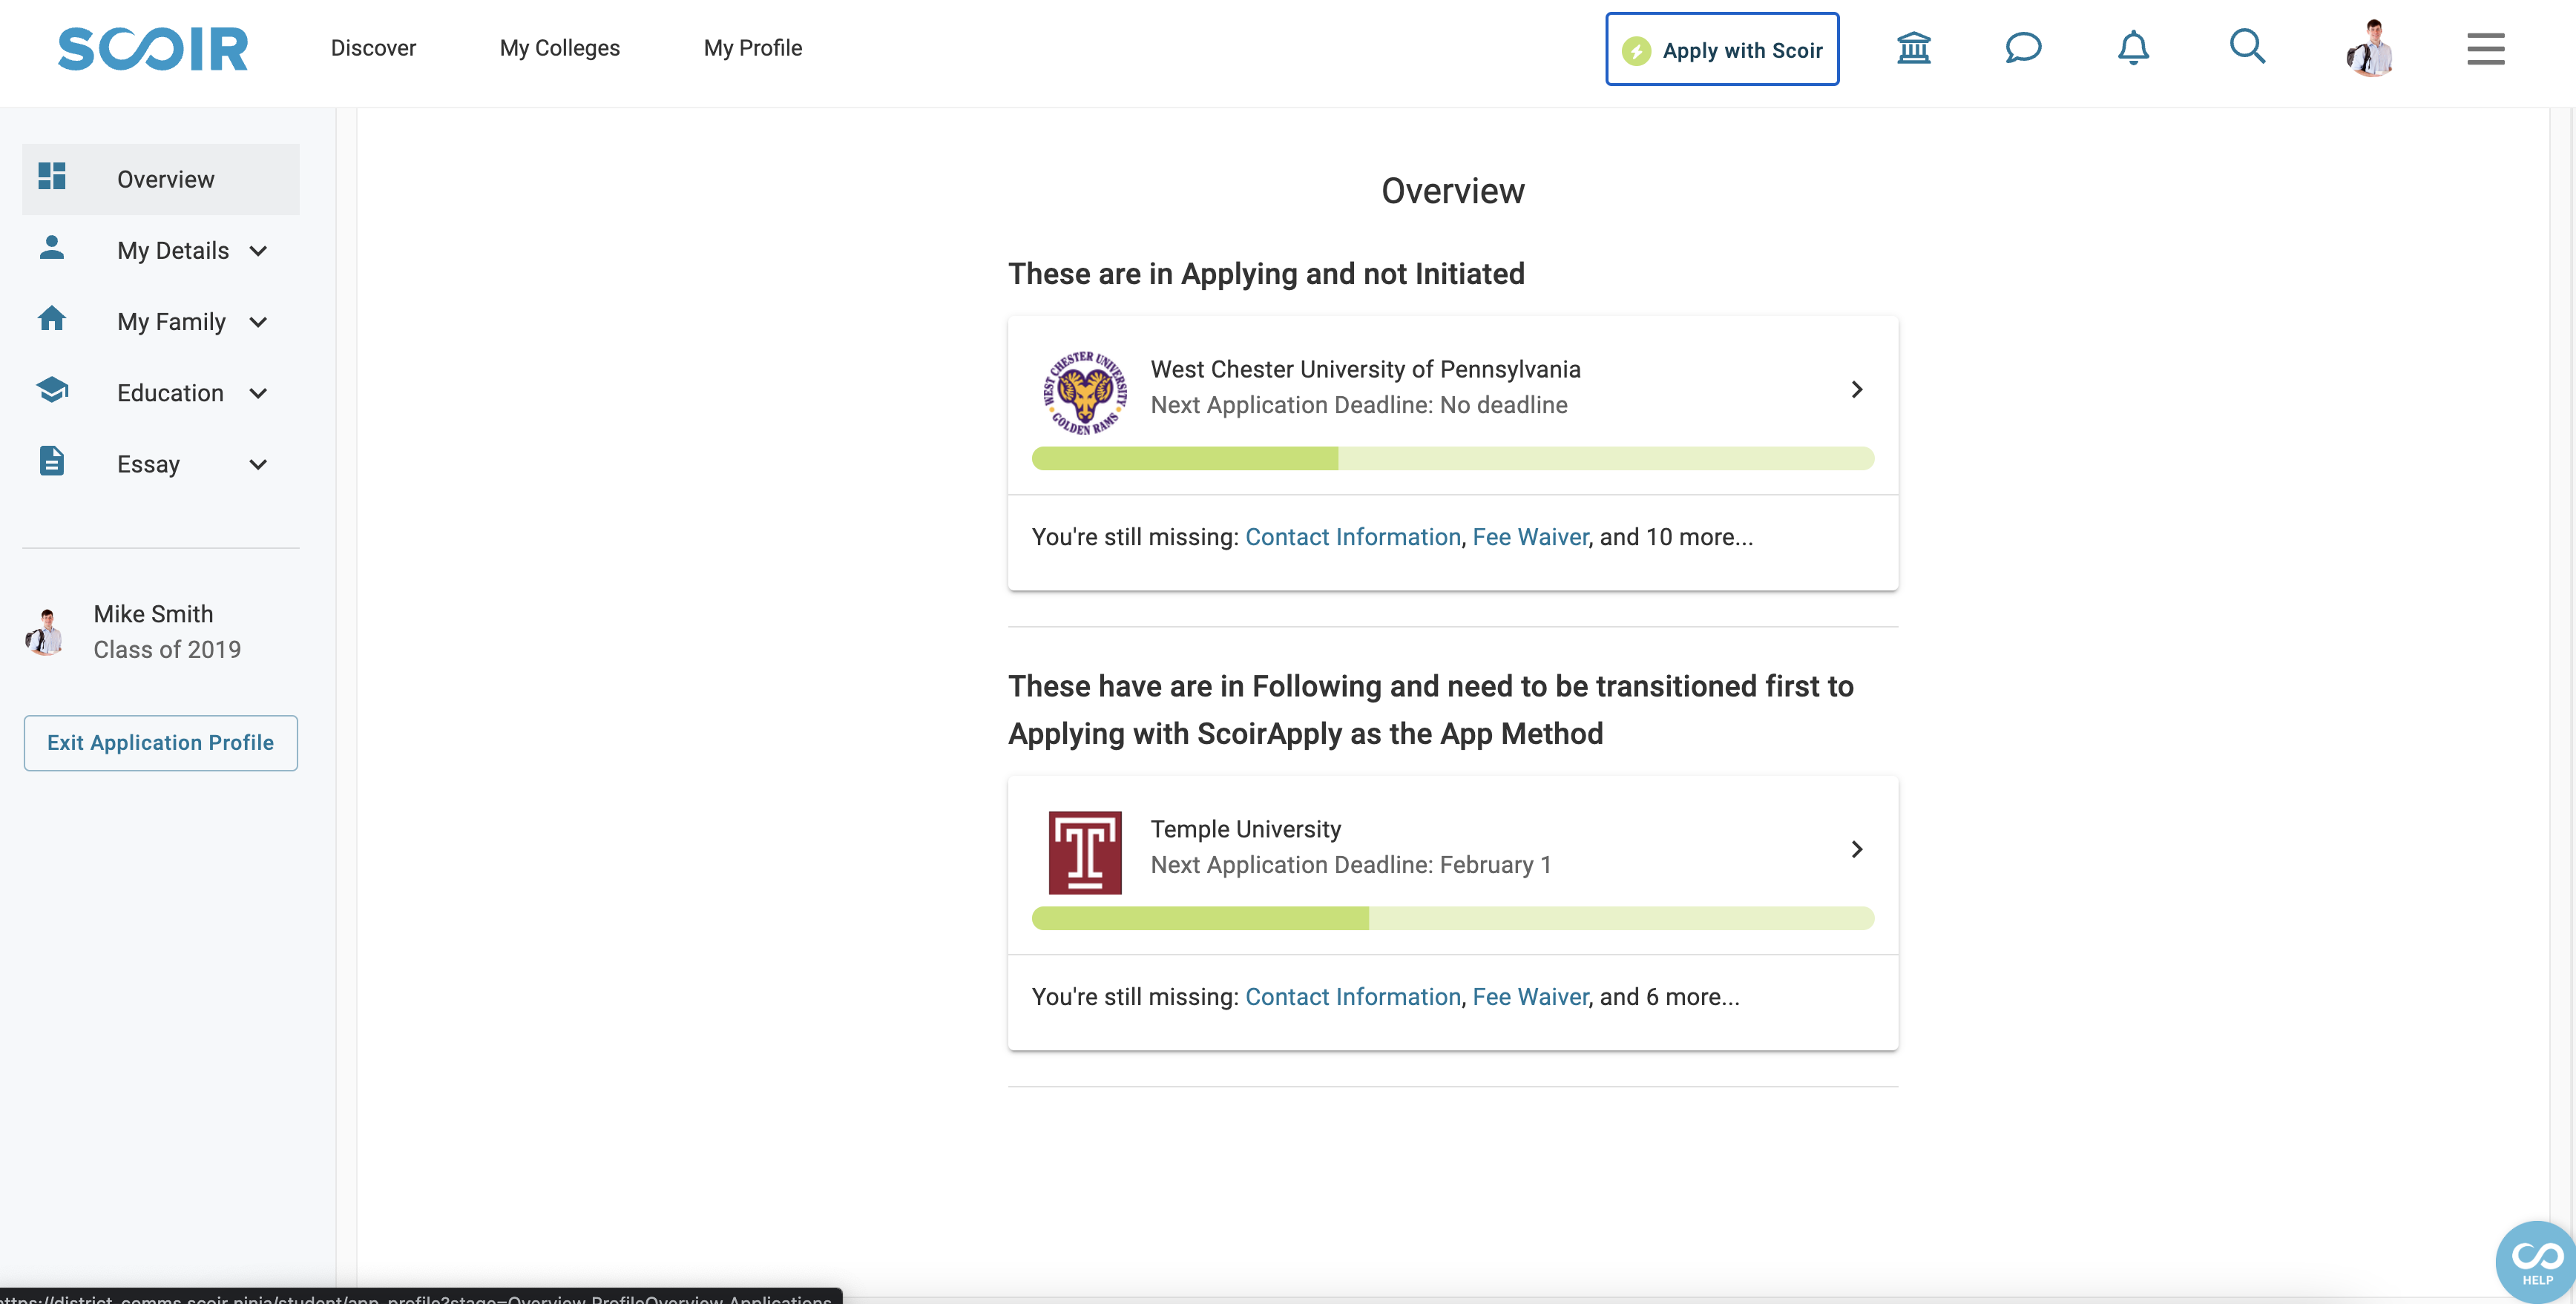Click the Education graduation cap icon
Screen dimensions: 2576x1304
click(52, 390)
